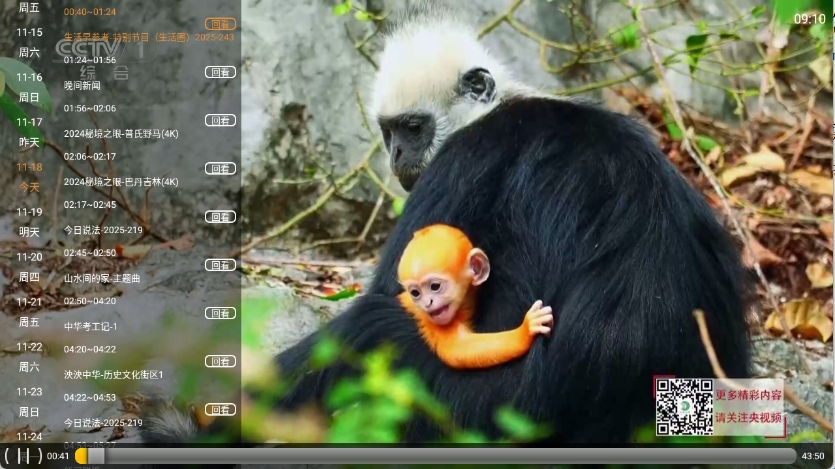Select the highlighted 11-18 今天 date
835x469 pixels.
click(29, 177)
